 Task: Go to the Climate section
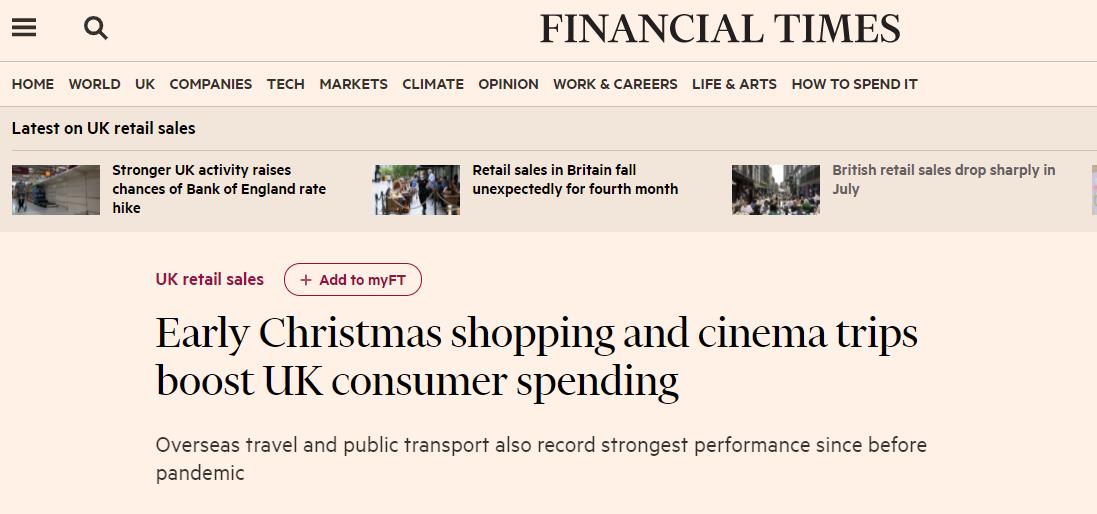[433, 84]
